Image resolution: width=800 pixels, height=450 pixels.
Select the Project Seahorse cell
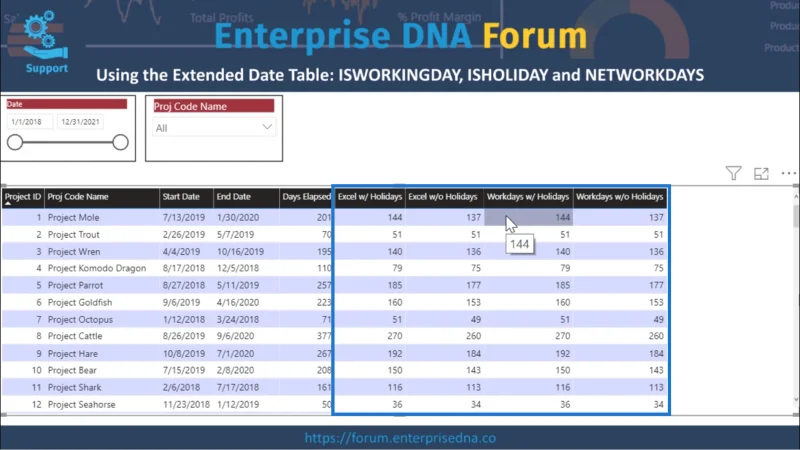[x=82, y=405]
